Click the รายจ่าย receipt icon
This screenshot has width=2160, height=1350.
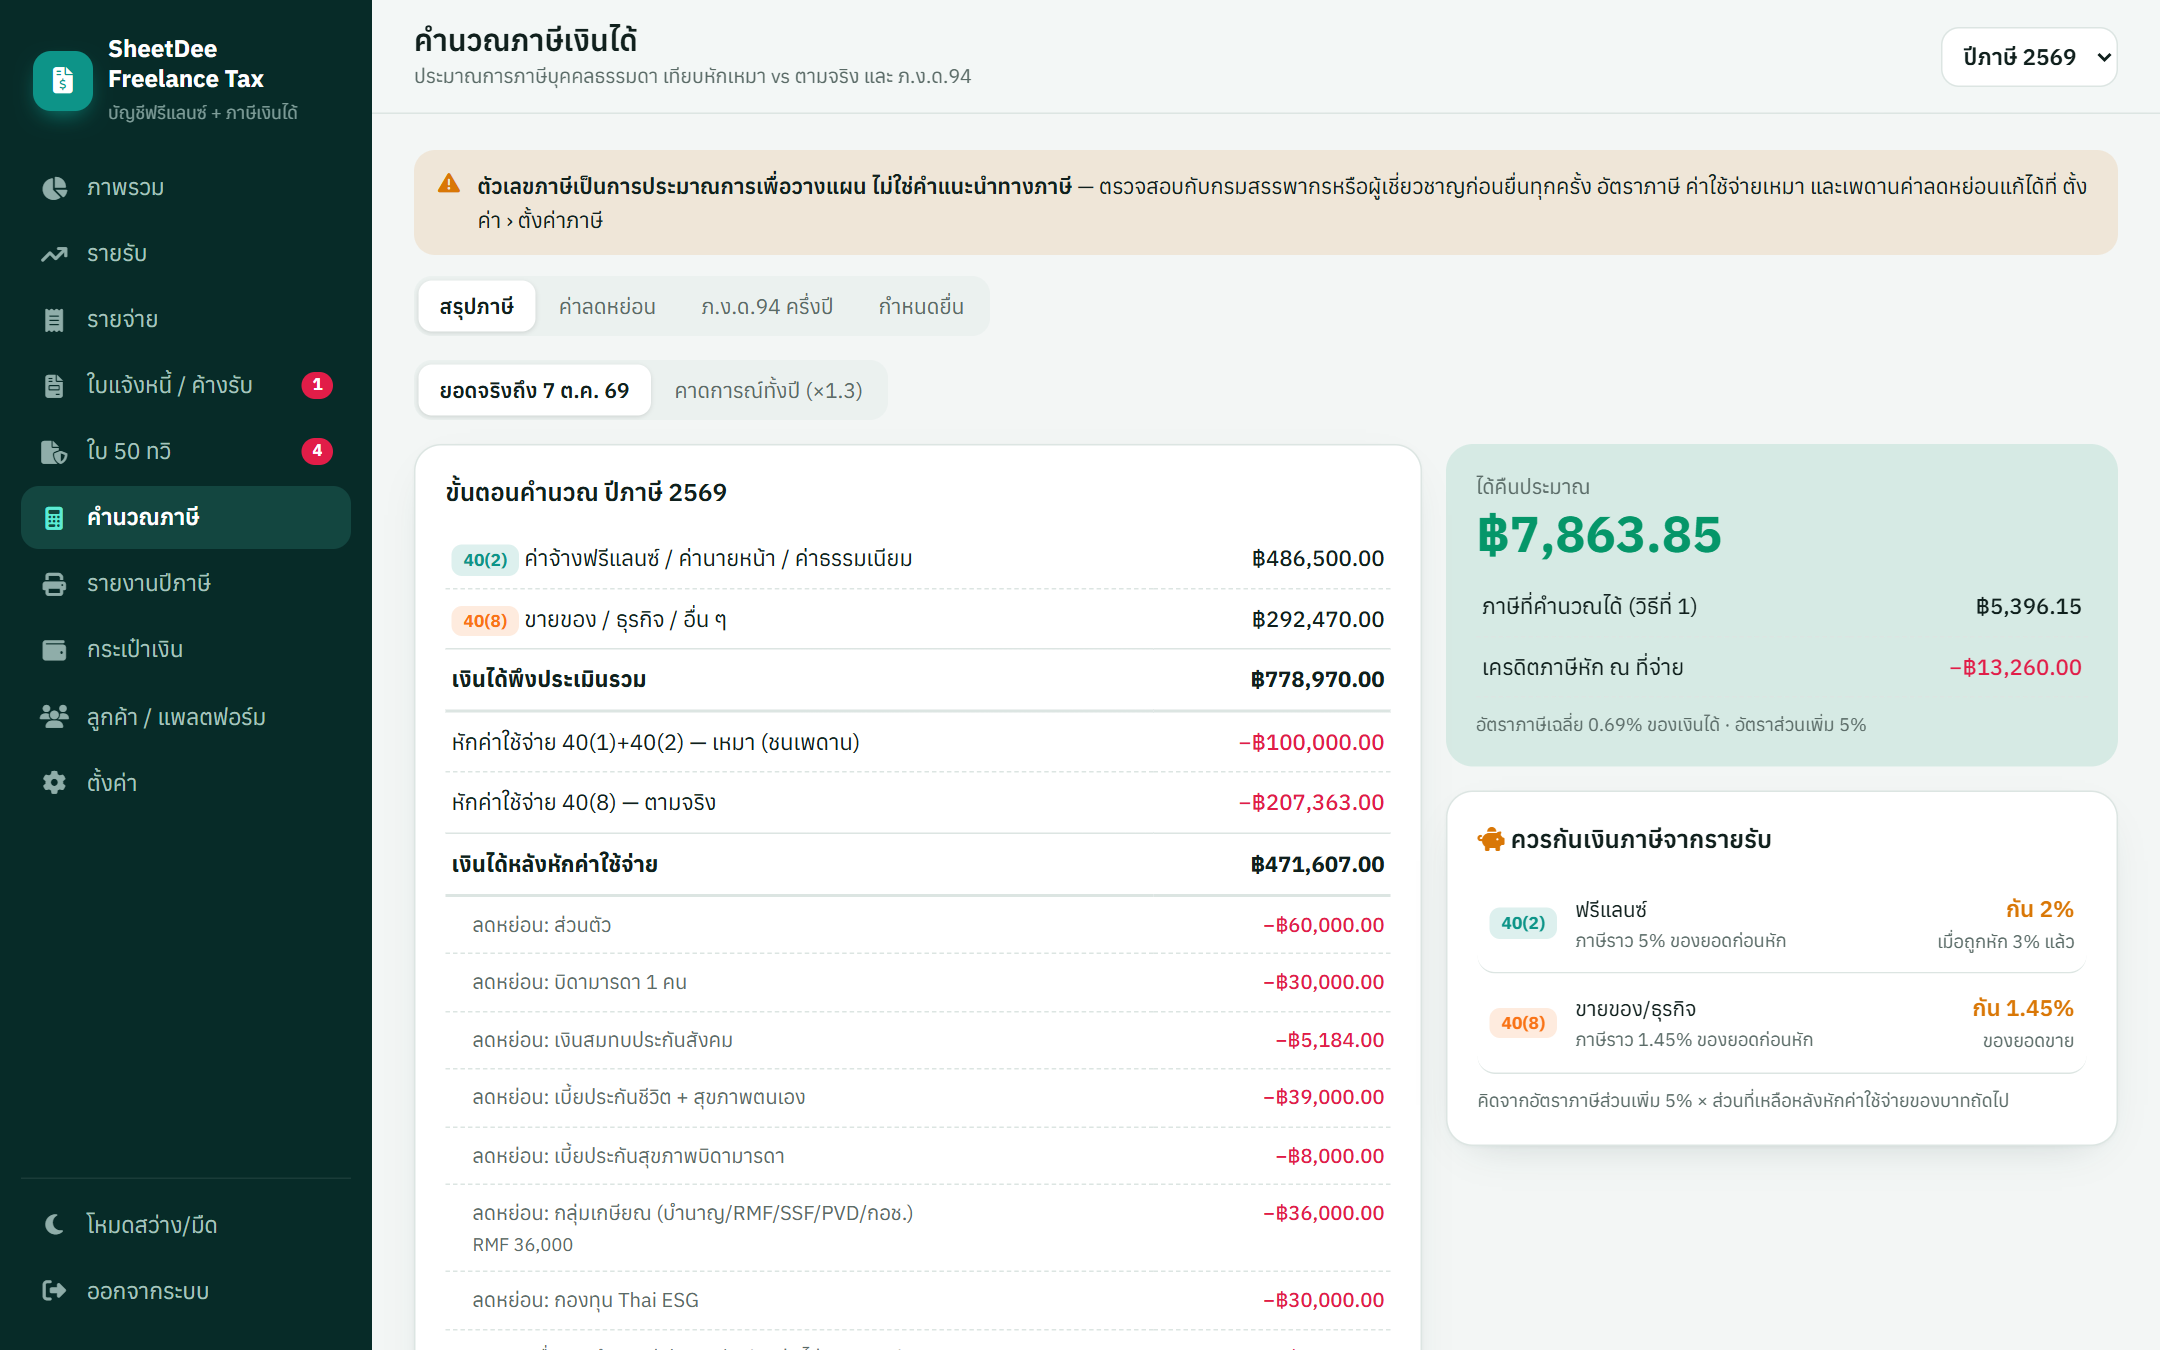point(54,320)
